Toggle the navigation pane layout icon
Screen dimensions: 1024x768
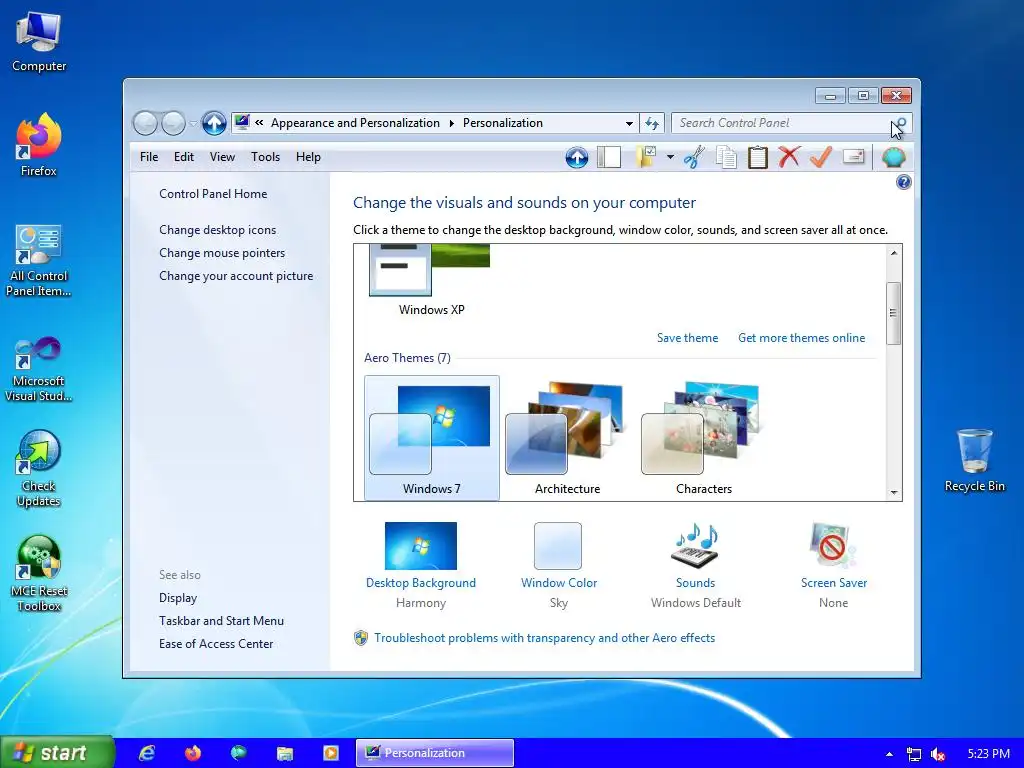(x=609, y=157)
